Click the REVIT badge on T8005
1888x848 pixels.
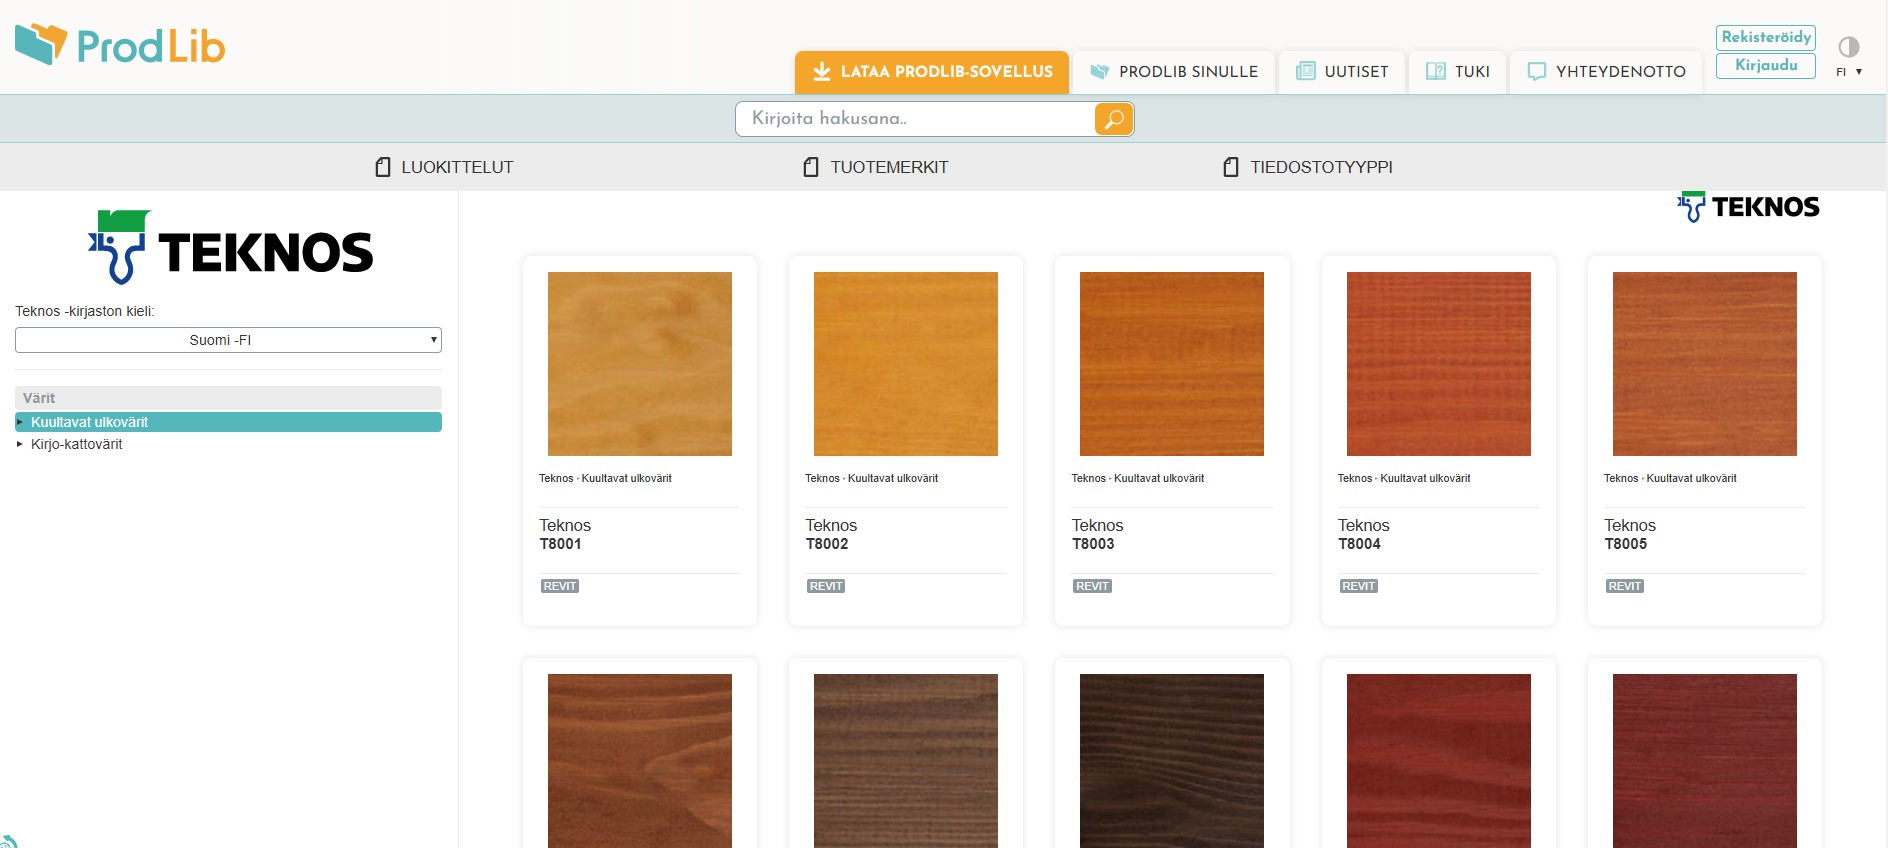1625,586
